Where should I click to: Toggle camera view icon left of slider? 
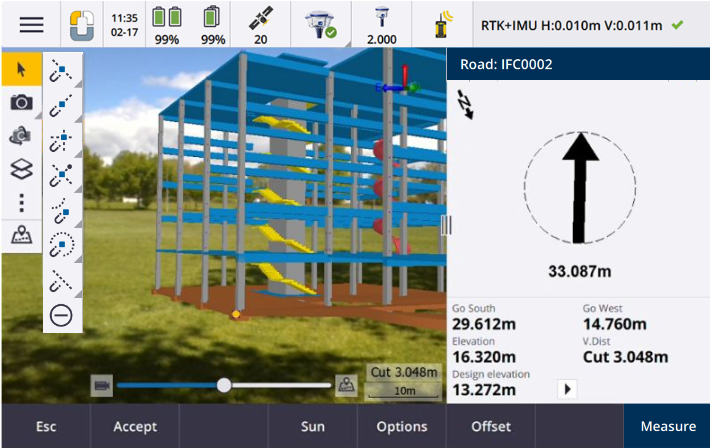101,385
